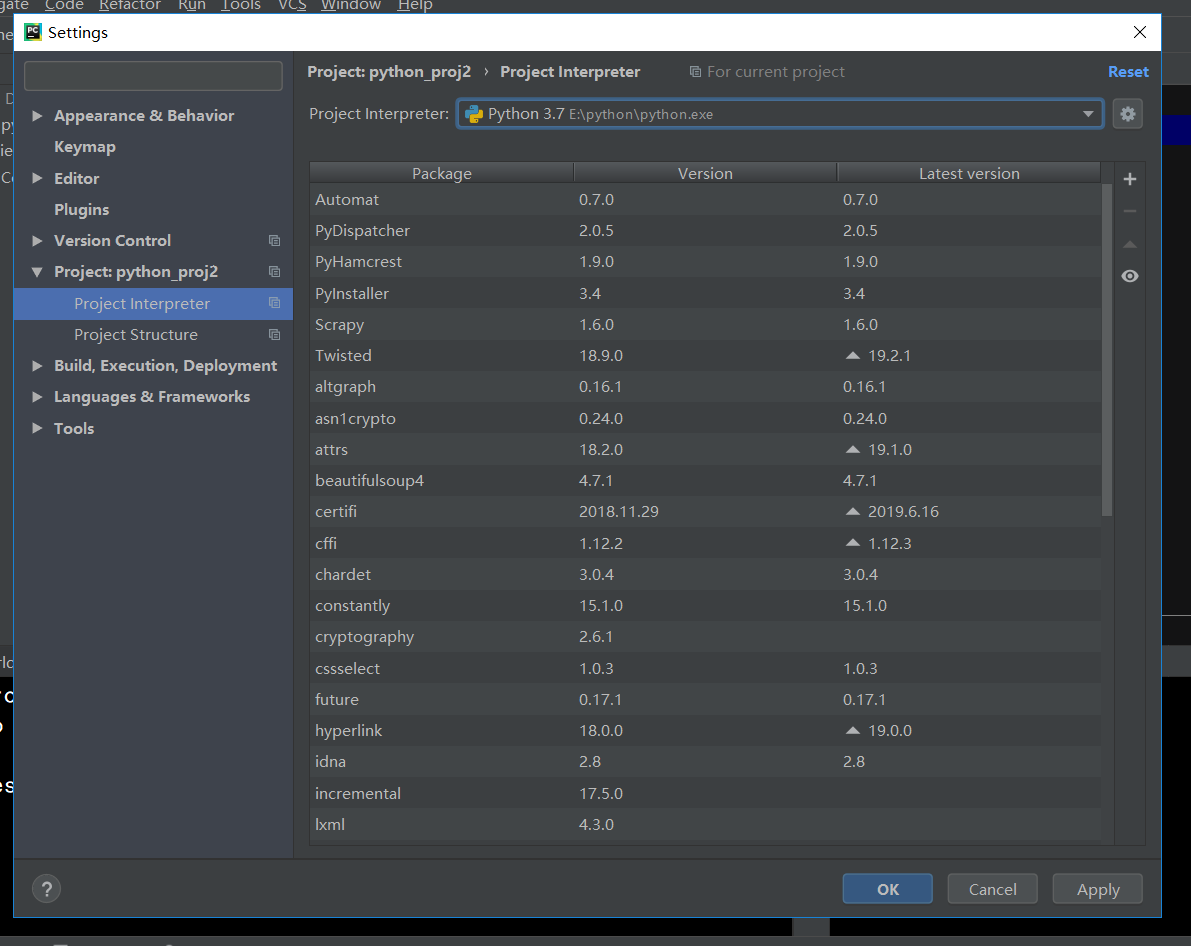Click the copy icon beside Version Control
This screenshot has width=1191, height=946.
[x=274, y=241]
